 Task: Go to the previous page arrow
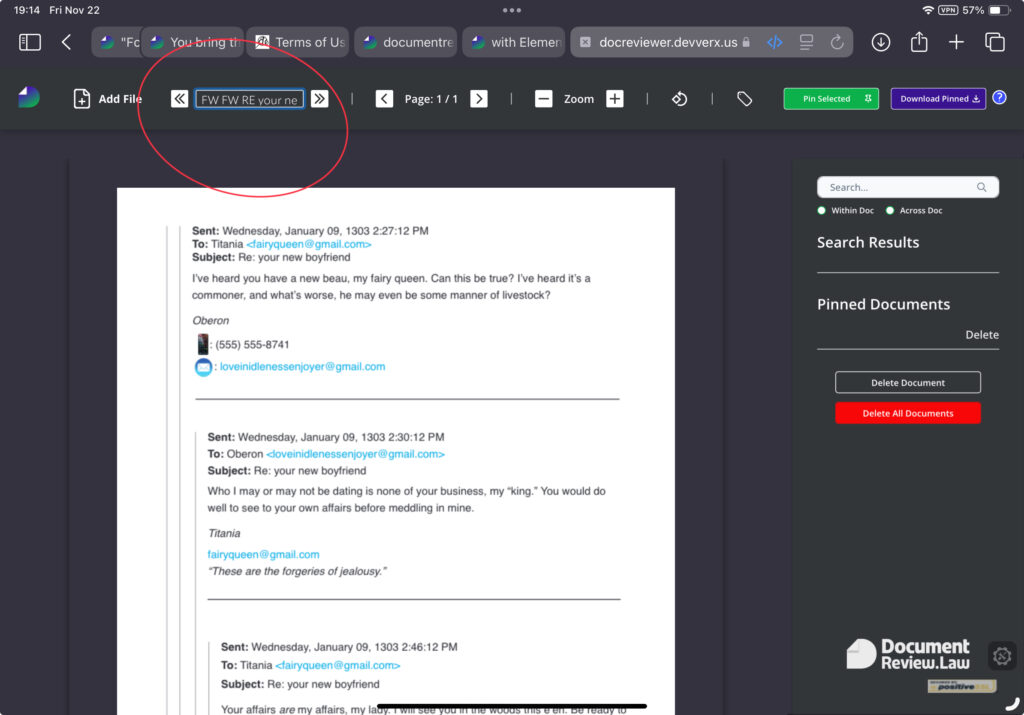point(384,99)
